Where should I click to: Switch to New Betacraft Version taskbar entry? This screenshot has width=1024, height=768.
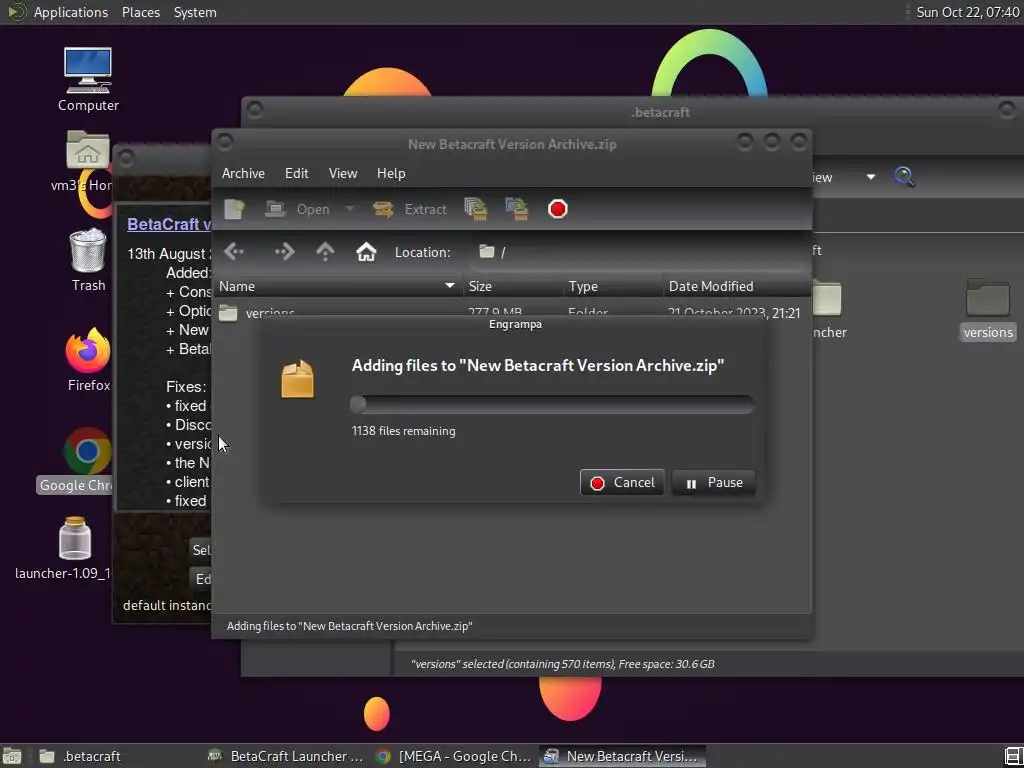coord(622,756)
